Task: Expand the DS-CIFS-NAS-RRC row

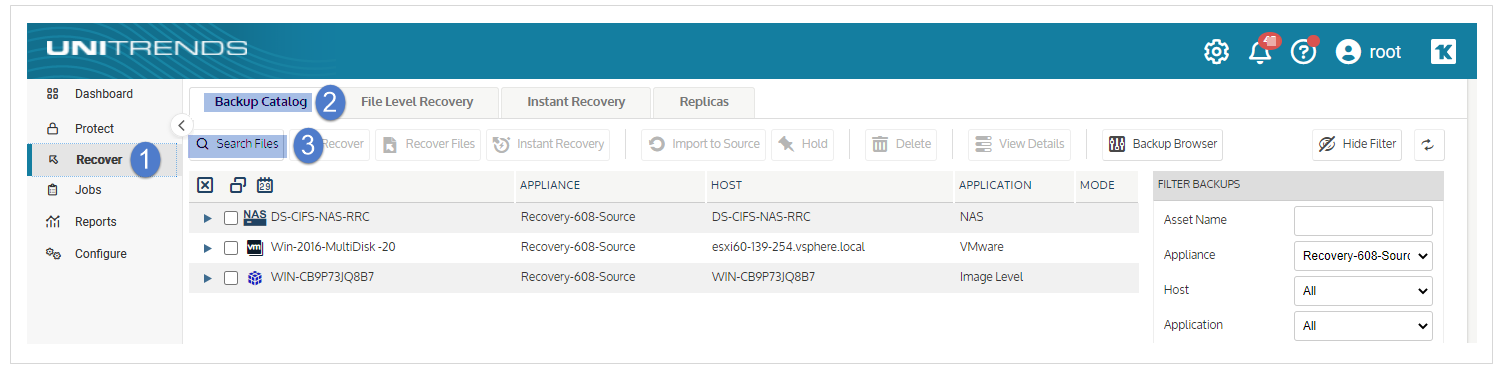Action: click(208, 218)
